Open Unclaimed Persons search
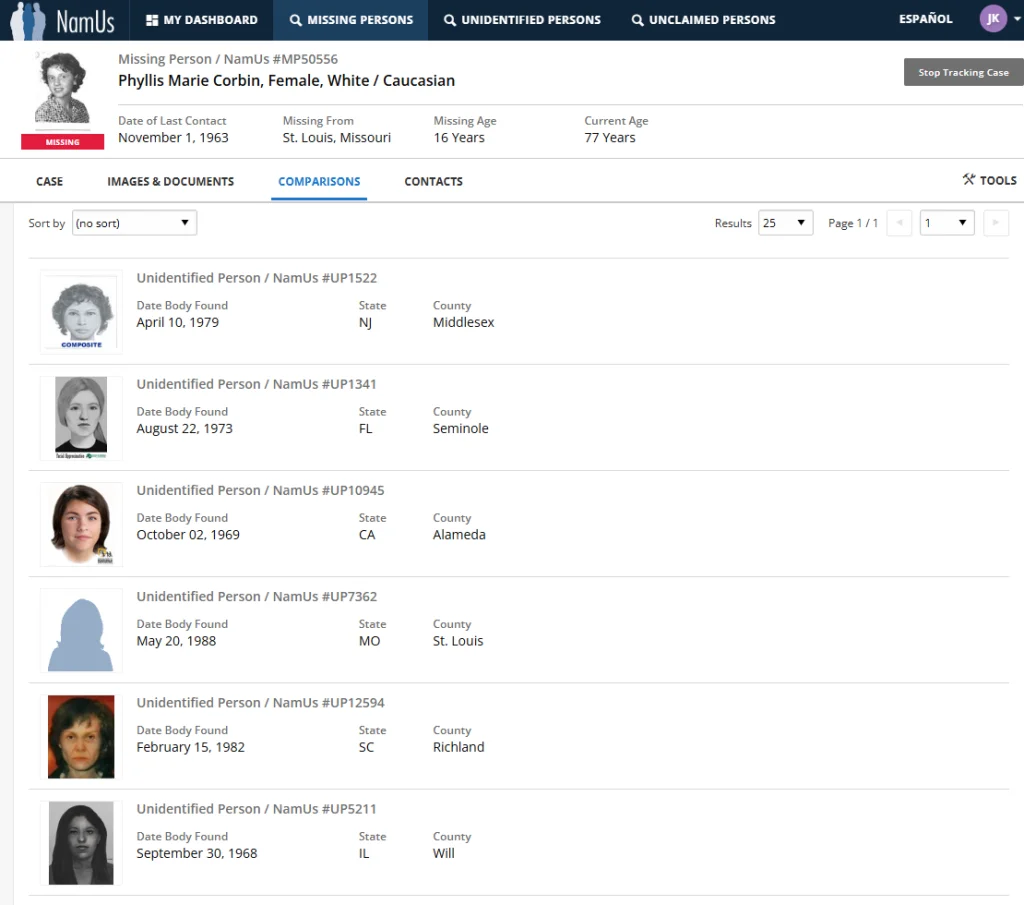The height and width of the screenshot is (905, 1024). point(703,20)
